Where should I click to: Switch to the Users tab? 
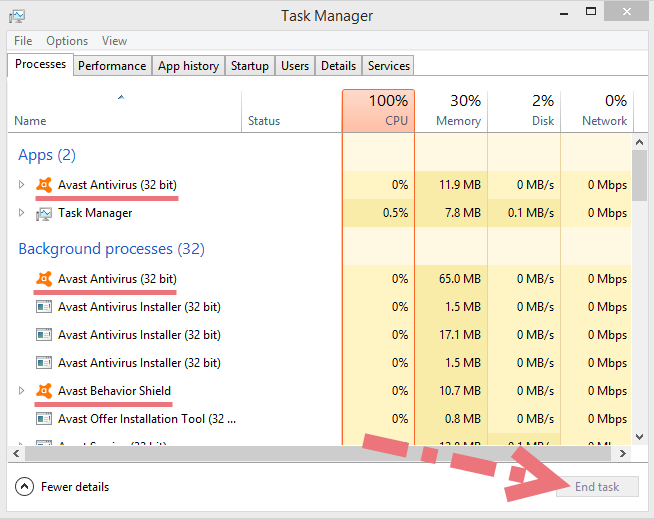point(295,66)
